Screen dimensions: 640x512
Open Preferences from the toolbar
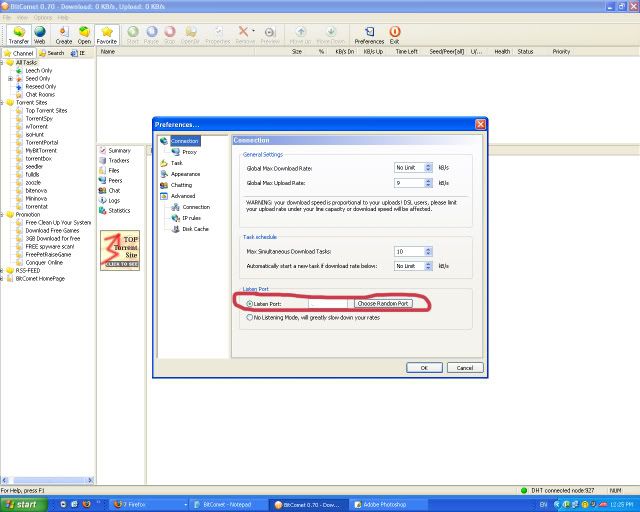[x=369, y=35]
